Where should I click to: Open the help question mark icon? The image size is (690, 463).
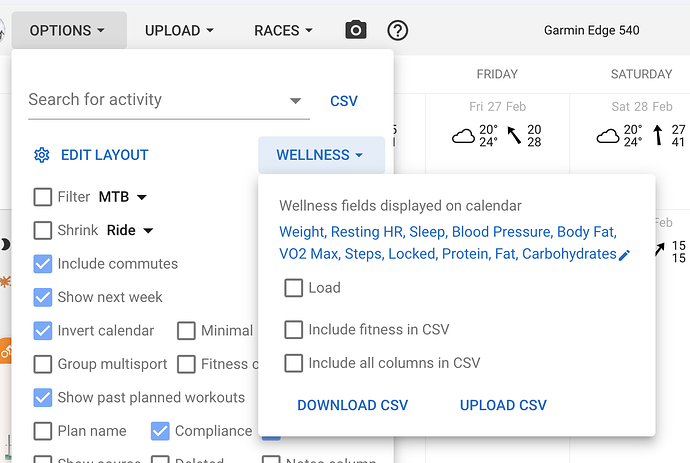398,30
